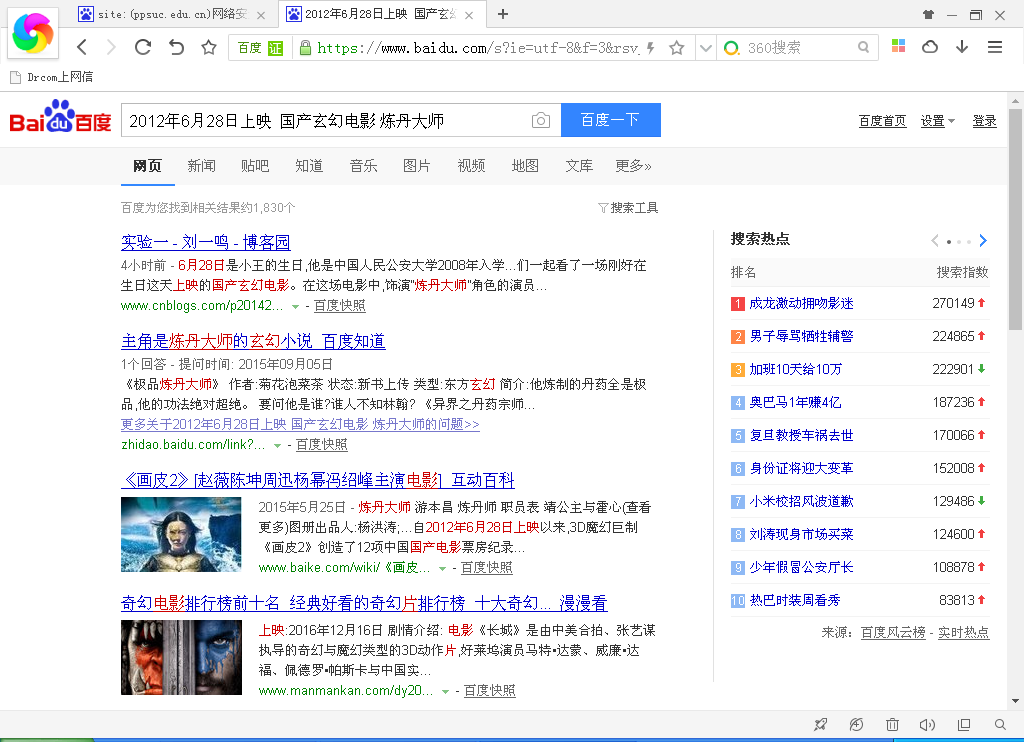
Task: Click the skin/shirt icon in the title bar
Action: (928, 14)
